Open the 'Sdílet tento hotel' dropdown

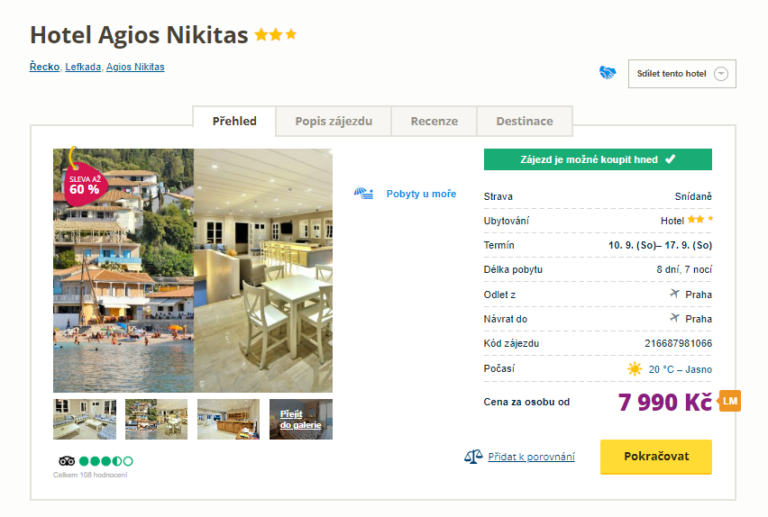(682, 74)
